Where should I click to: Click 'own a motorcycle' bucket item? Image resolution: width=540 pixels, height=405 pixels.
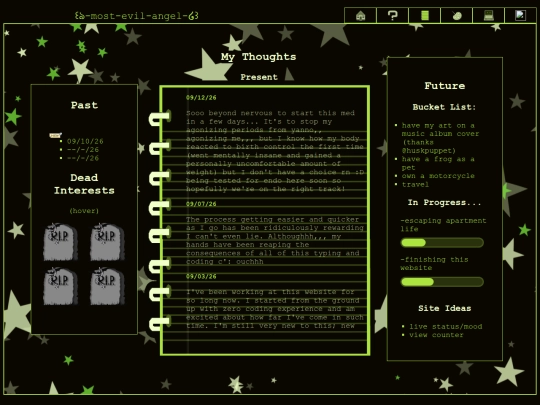pyautogui.click(x=438, y=176)
